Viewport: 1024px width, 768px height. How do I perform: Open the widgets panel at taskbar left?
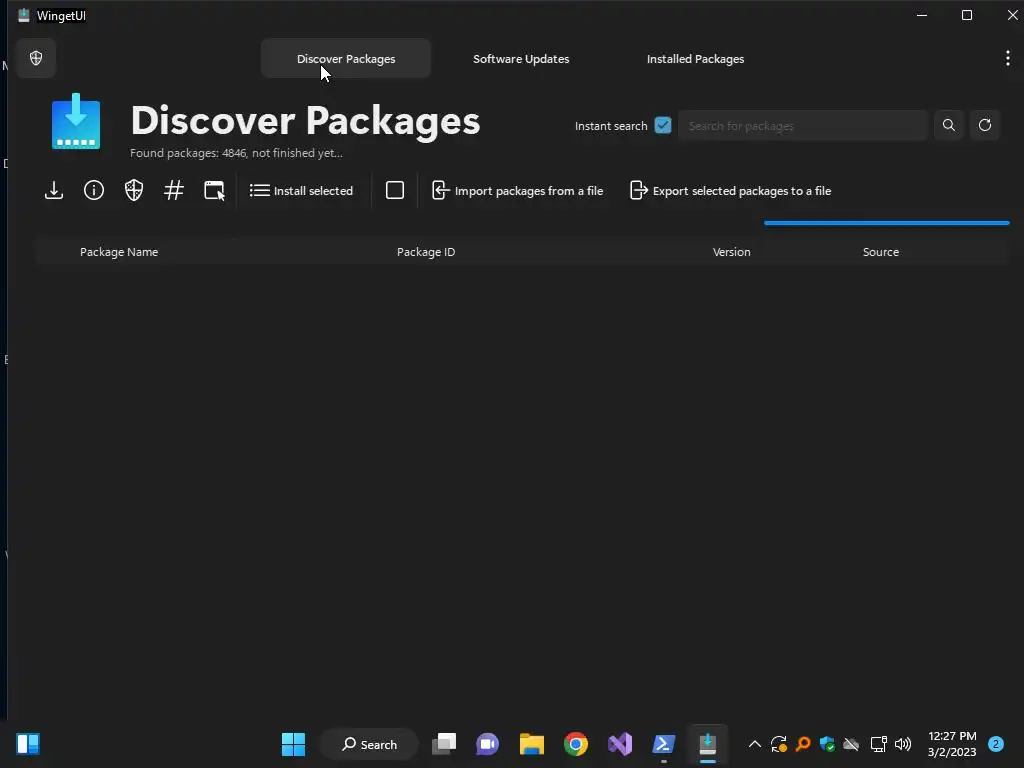pyautogui.click(x=28, y=744)
